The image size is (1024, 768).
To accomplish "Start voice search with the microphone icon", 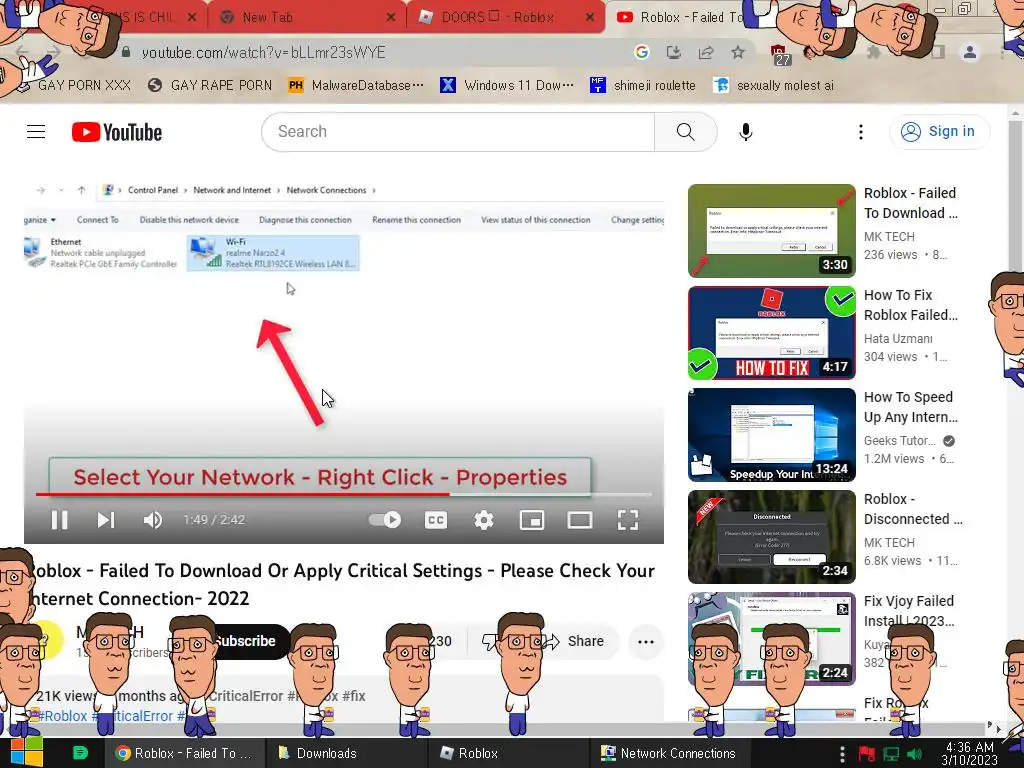I will (x=745, y=132).
